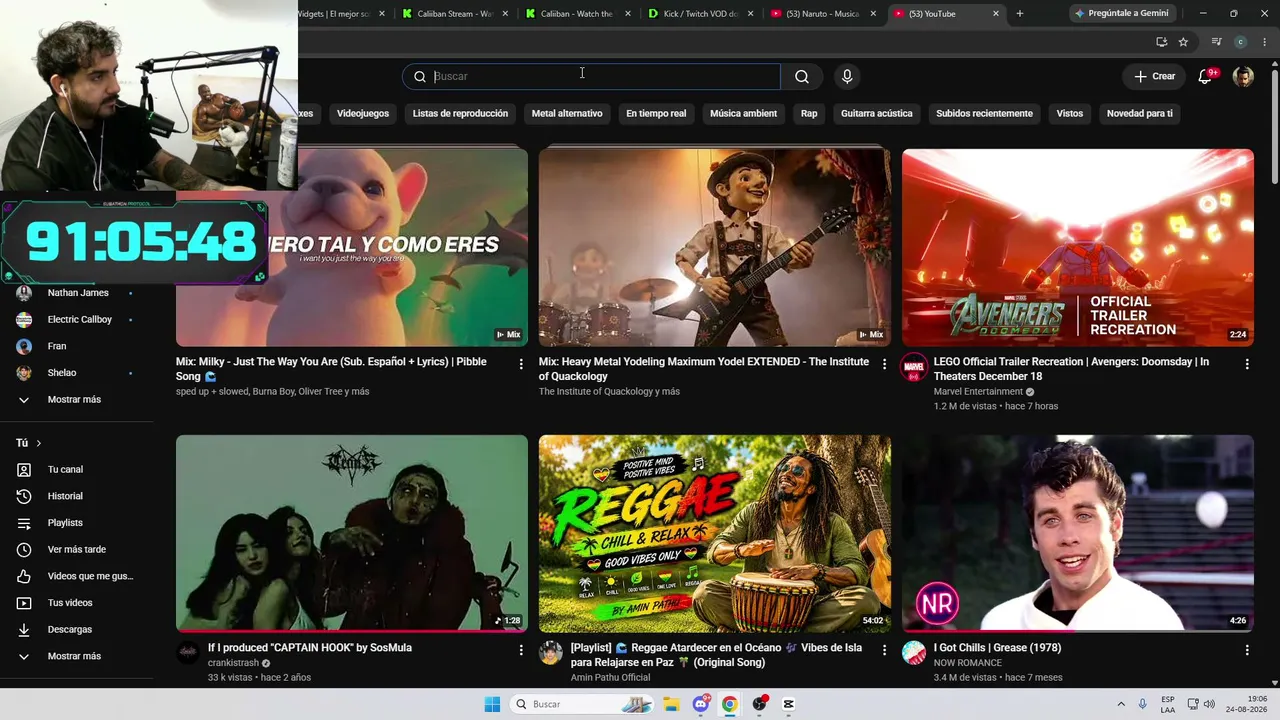The image size is (1280, 720).
Task: Select the Rap filter chip
Action: (x=809, y=113)
